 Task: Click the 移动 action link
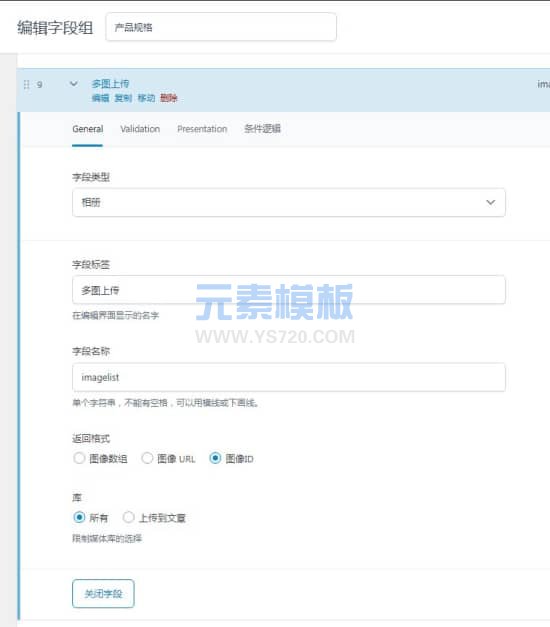146,98
